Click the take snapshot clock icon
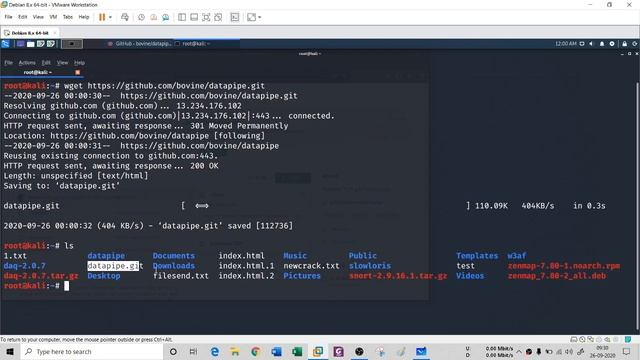Viewport: 640px width, 360px height. (x=141, y=17)
